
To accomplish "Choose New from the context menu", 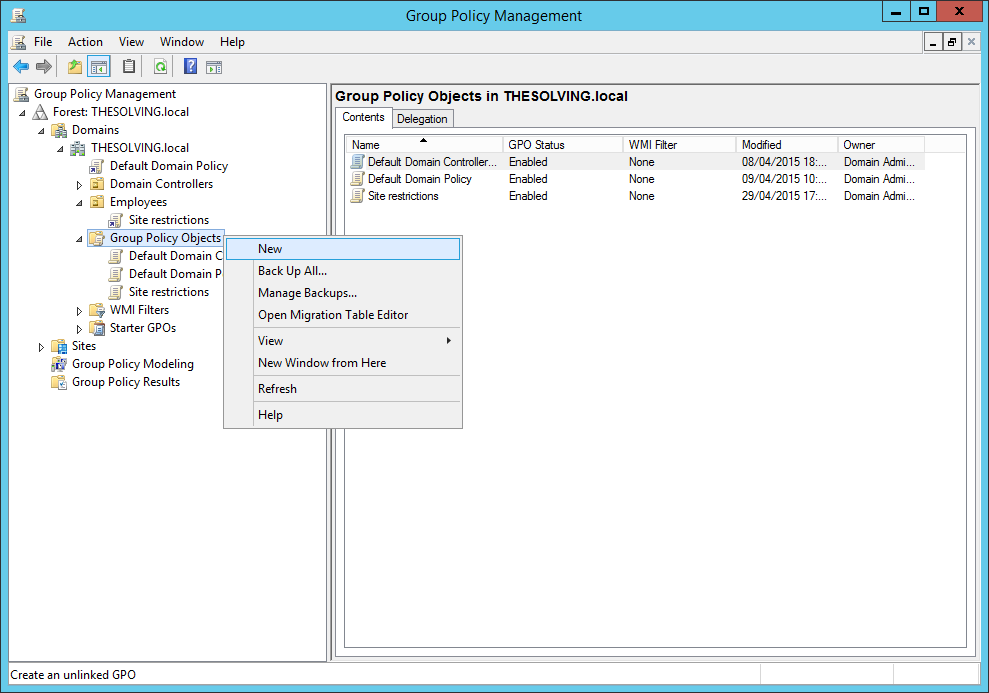I will click(342, 249).
